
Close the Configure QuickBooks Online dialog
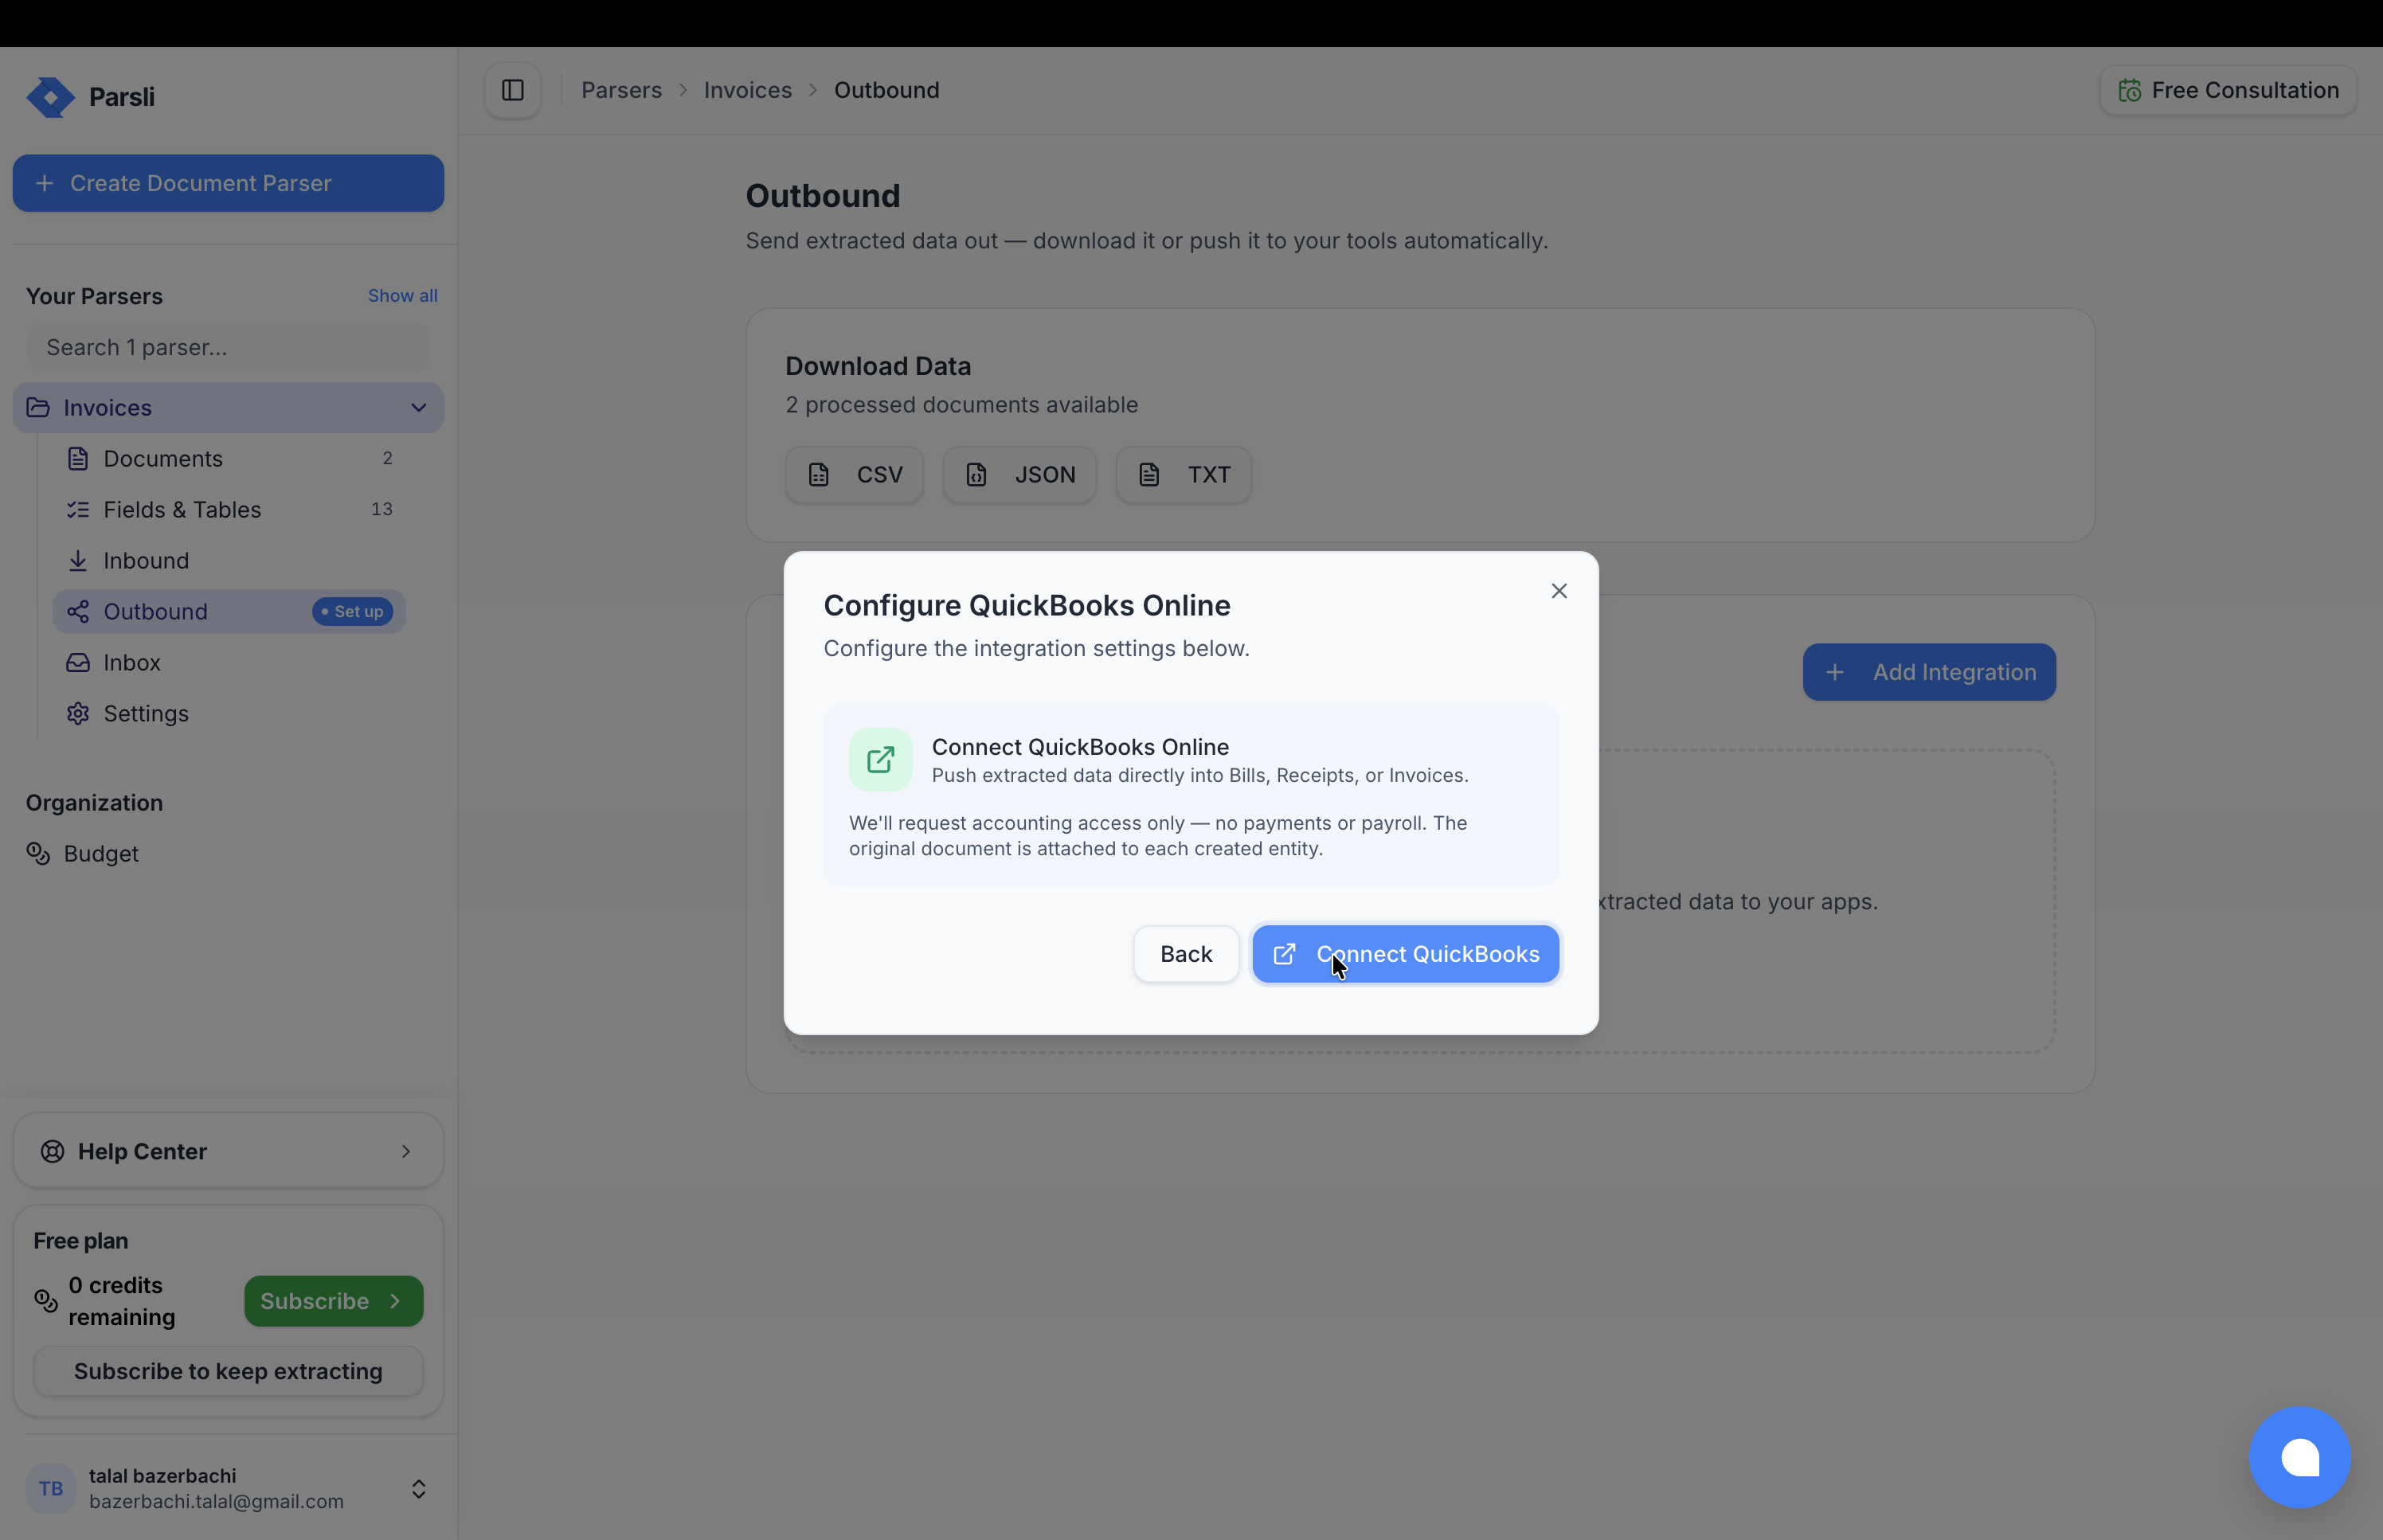(x=1559, y=591)
